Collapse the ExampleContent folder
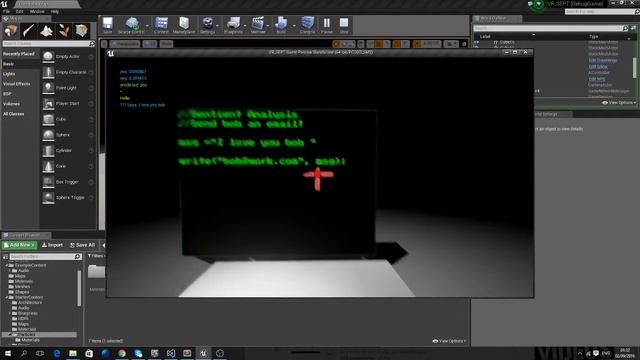Viewport: 640px width, 360px height. pos(7,265)
